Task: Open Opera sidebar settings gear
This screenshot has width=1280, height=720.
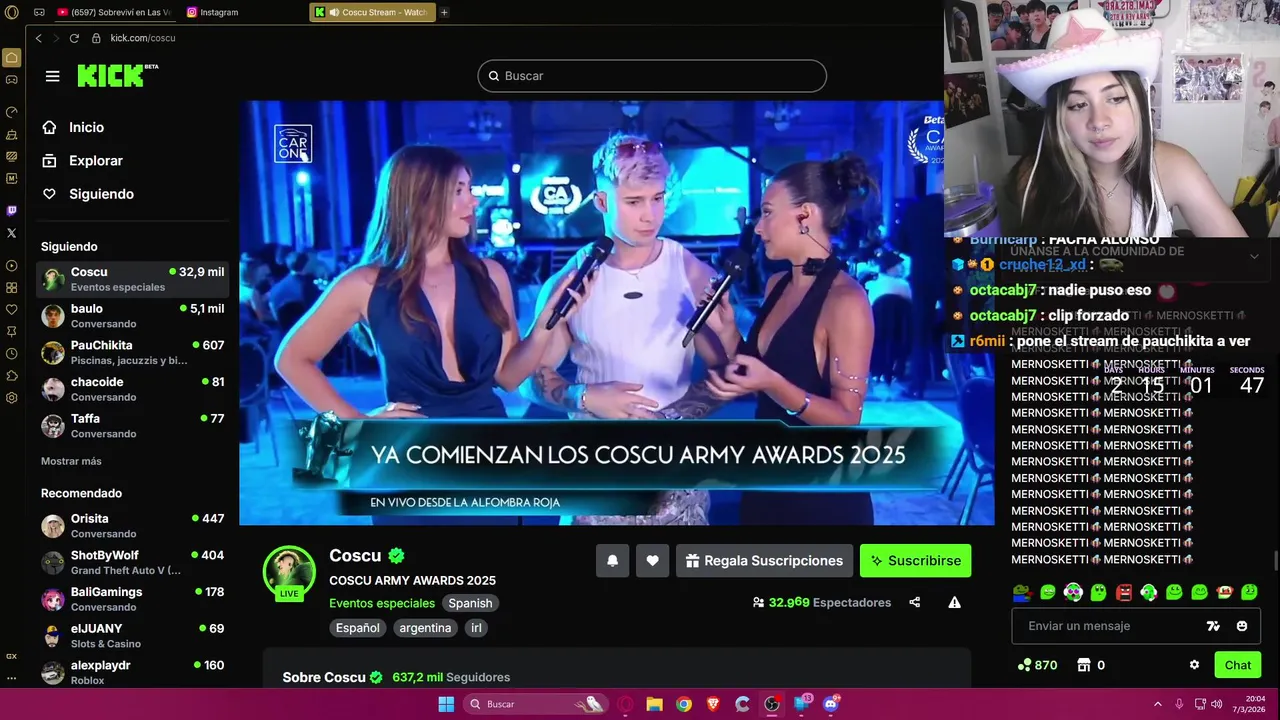Action: pyautogui.click(x=12, y=397)
